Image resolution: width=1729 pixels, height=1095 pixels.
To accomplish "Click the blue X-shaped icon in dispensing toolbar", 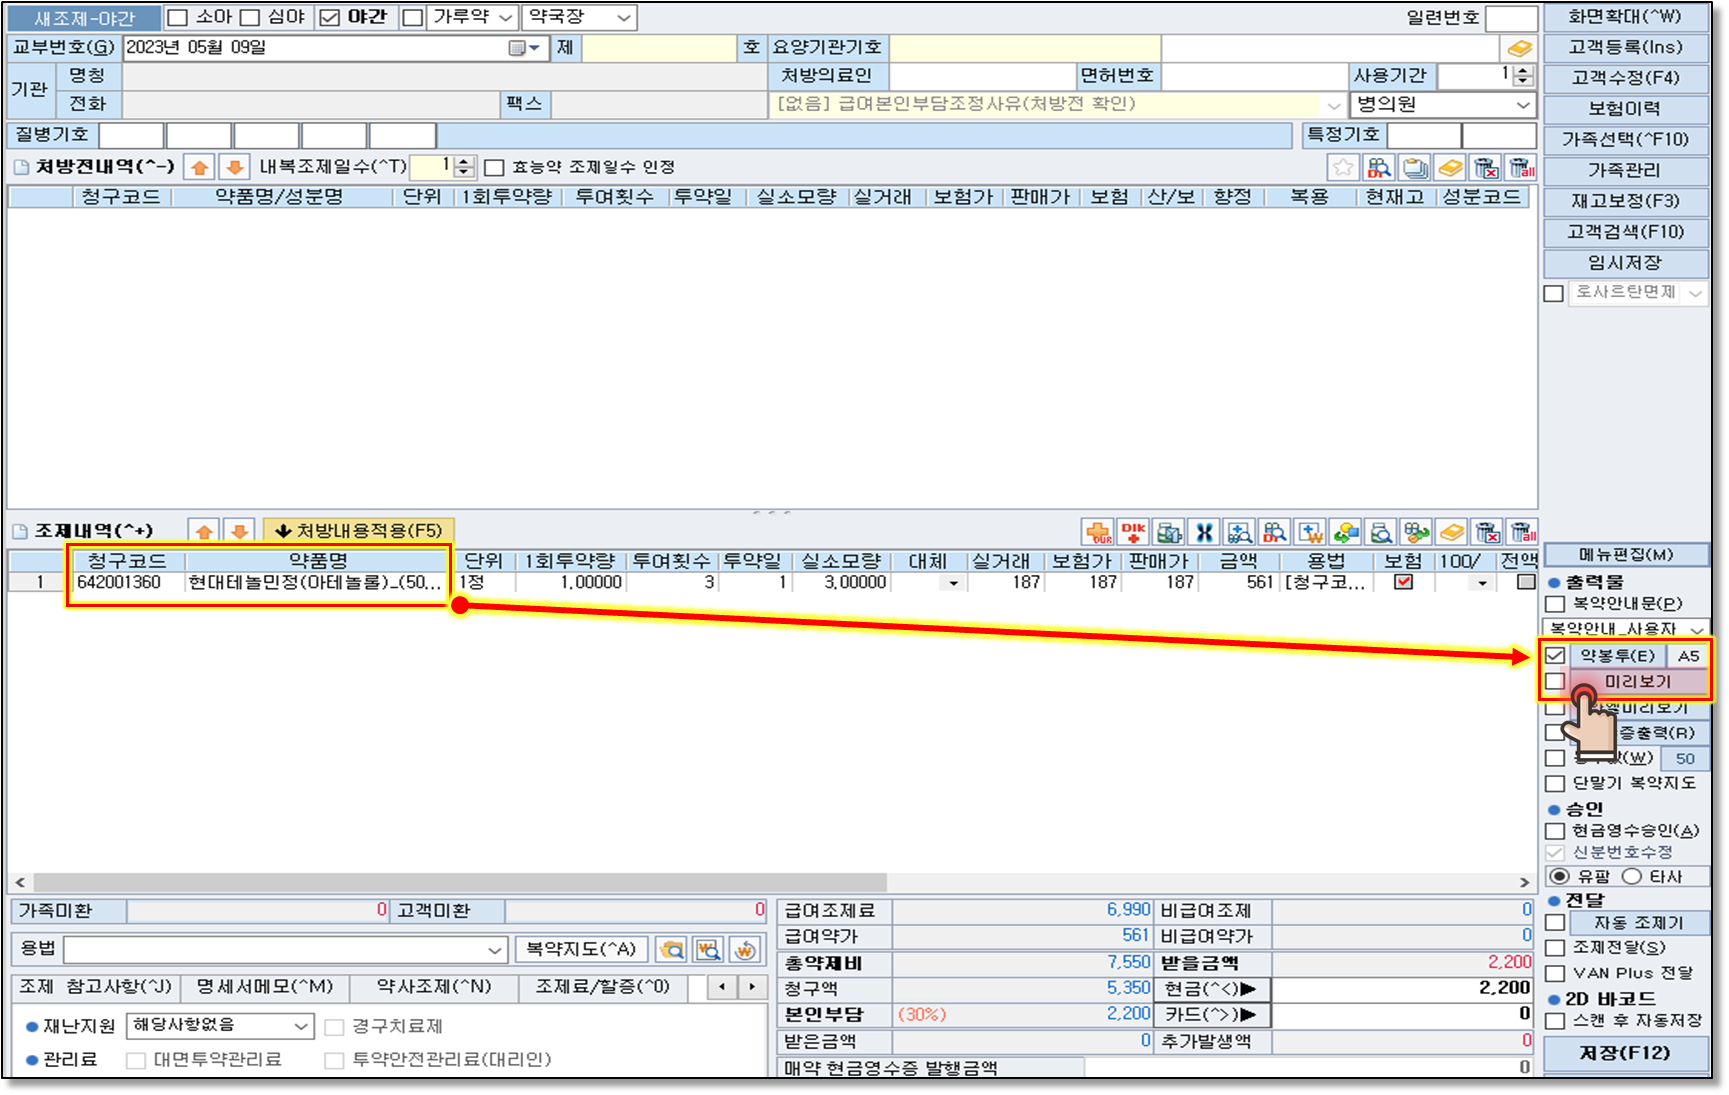I will click(x=1204, y=532).
